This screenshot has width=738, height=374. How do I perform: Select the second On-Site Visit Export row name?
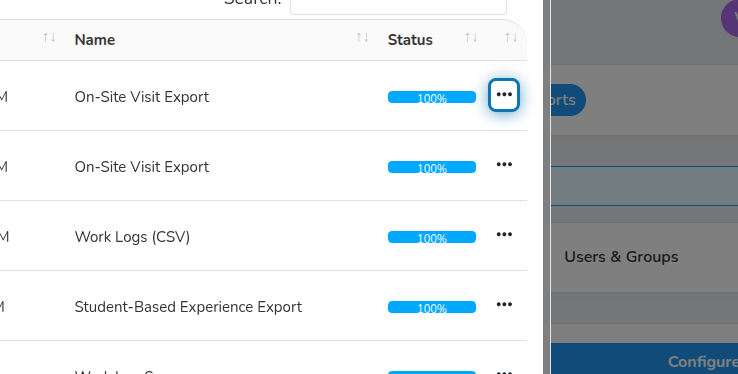click(142, 167)
